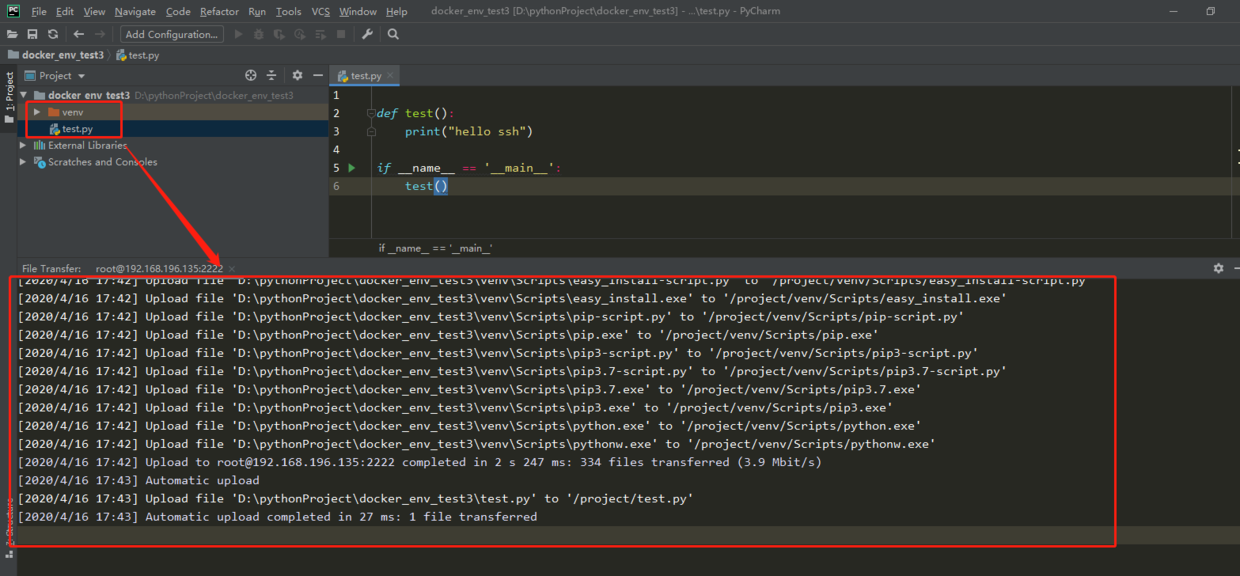Click test.py in the navigation bar
The width and height of the screenshot is (1240, 576).
(x=138, y=55)
